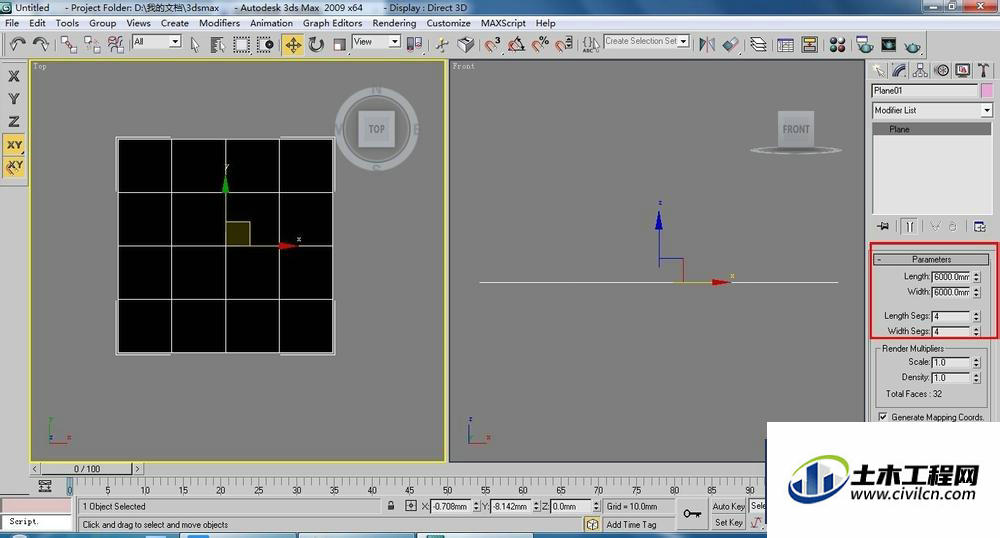Switch to the Display command panel tab
Viewport: 1000px width, 538px height.
[x=962, y=70]
